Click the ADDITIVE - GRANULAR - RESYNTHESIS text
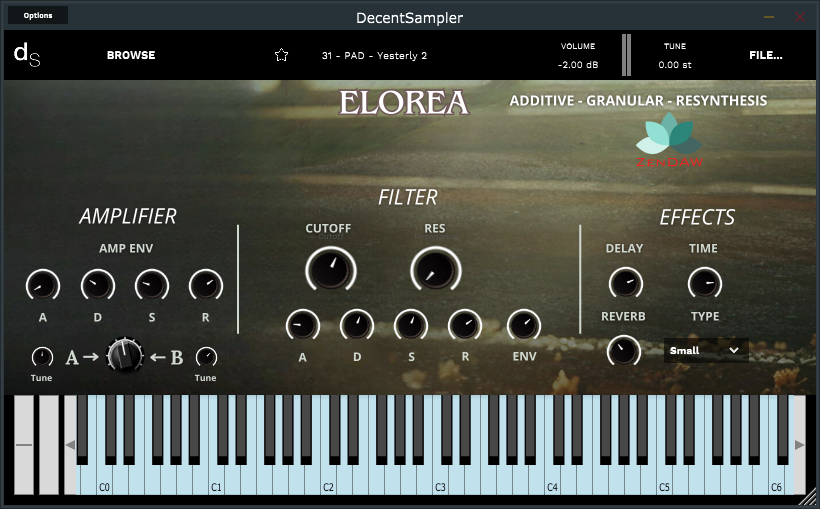Image resolution: width=820 pixels, height=509 pixels. coord(638,100)
